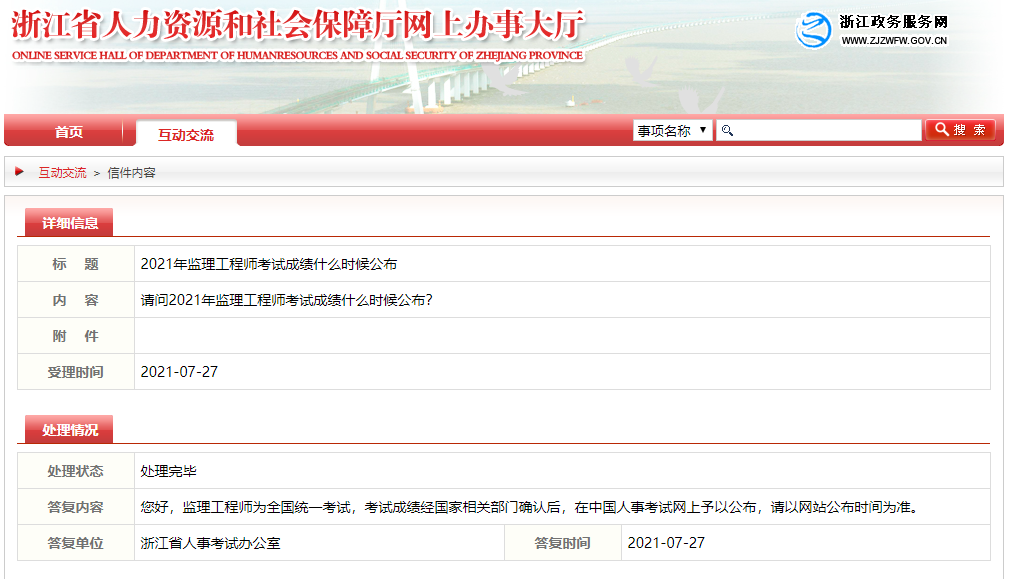The width and height of the screenshot is (1012, 579).
Task: Click the magnifier icon inside the search field
Action: tap(726, 130)
